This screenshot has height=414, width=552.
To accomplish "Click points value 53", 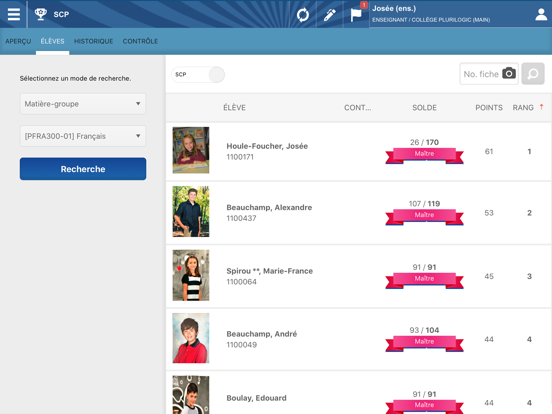I will pos(489,213).
